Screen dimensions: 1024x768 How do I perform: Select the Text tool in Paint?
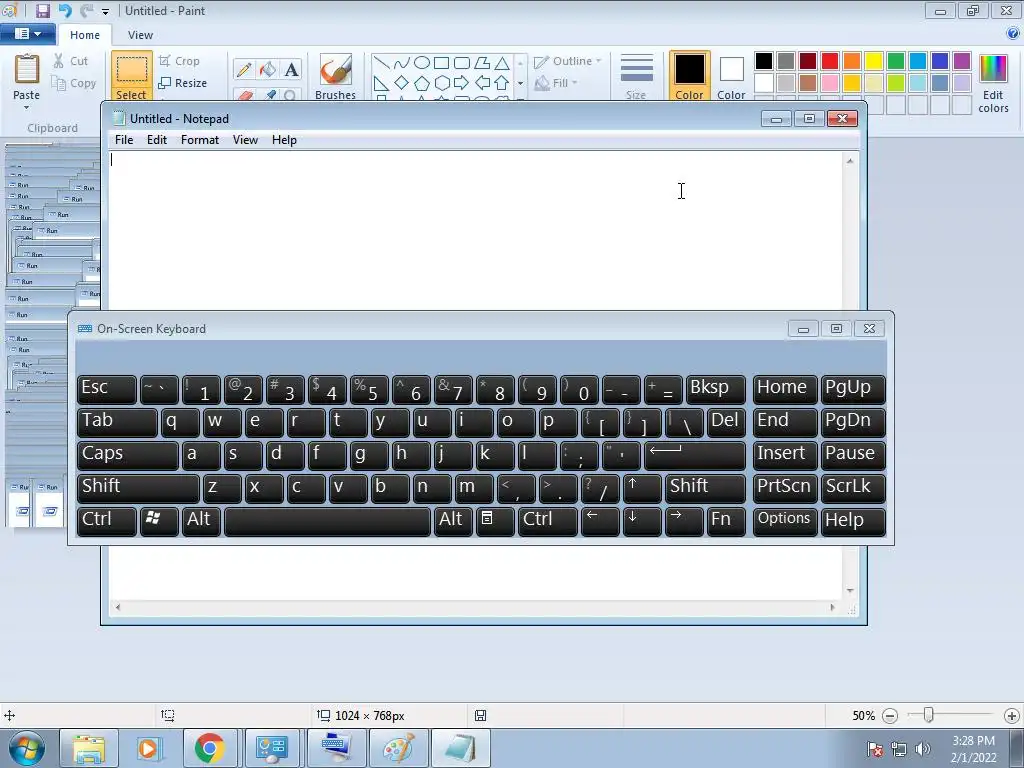pyautogui.click(x=291, y=69)
